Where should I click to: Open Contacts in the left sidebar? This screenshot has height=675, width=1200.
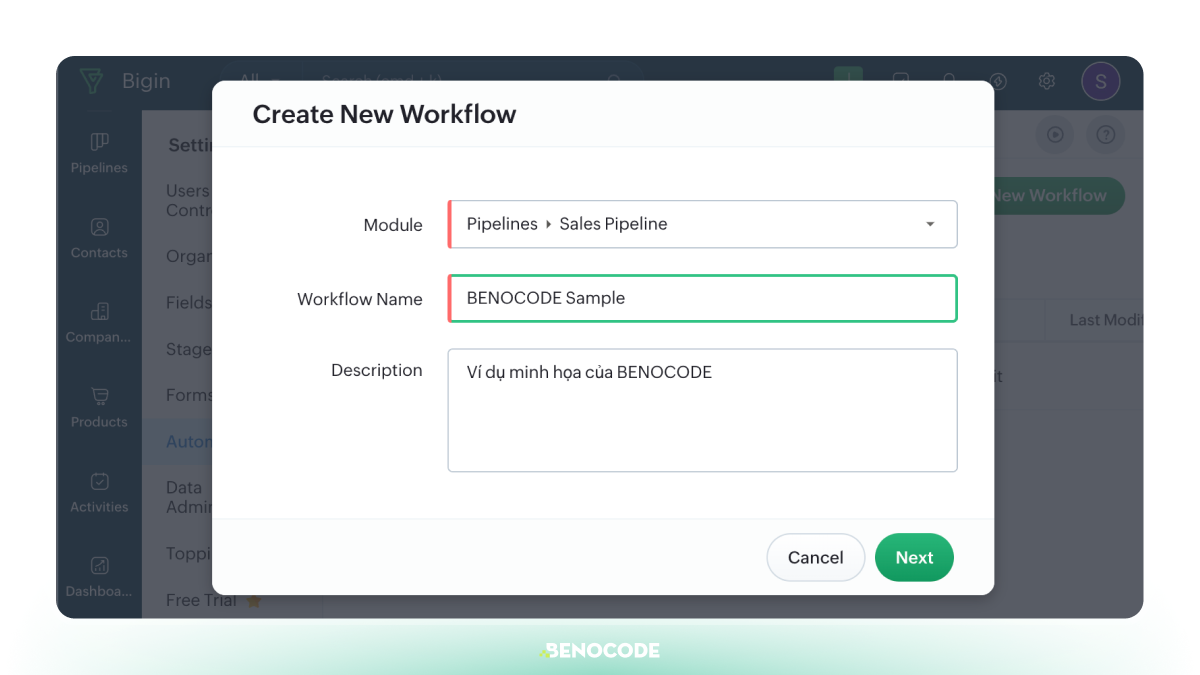point(99,238)
